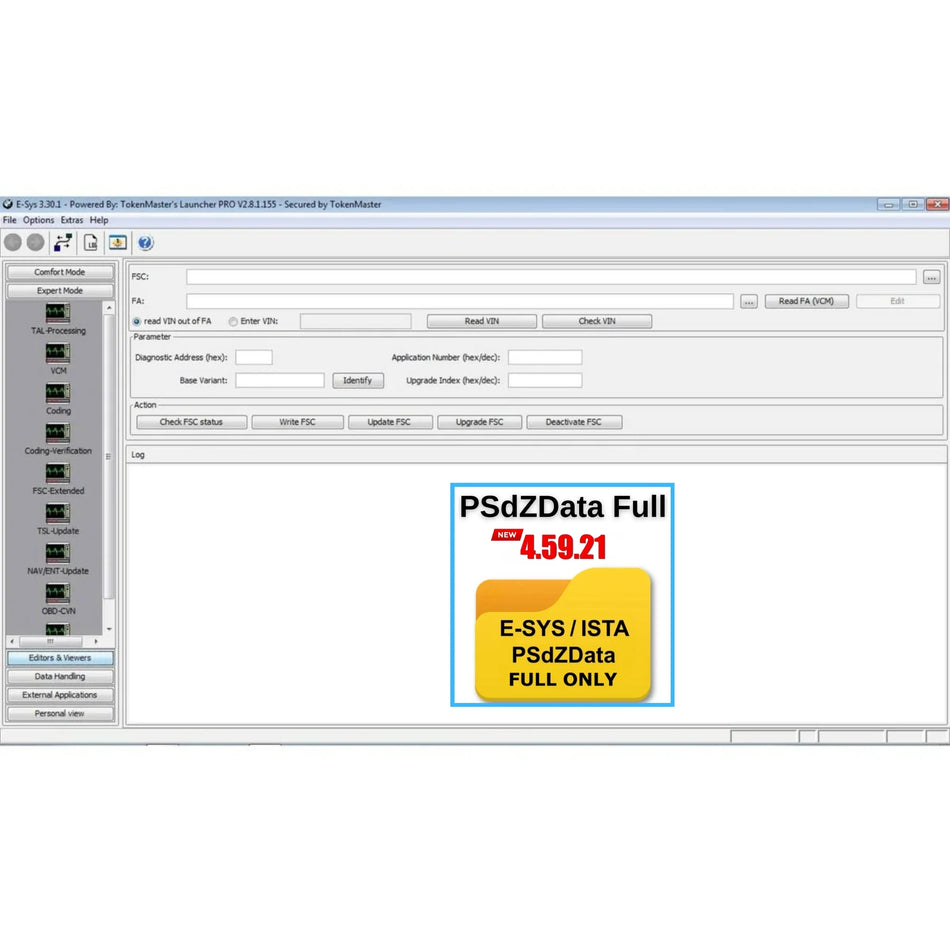Open the Coding module icon
950x950 pixels.
58,393
